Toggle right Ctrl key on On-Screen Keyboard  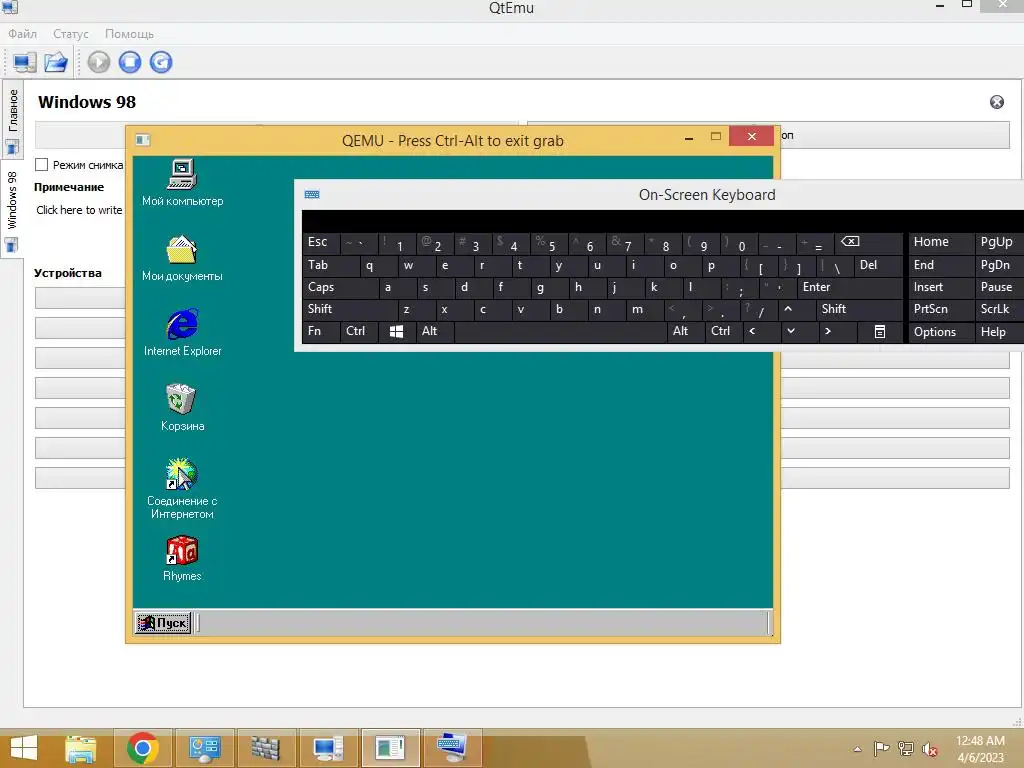click(x=723, y=332)
